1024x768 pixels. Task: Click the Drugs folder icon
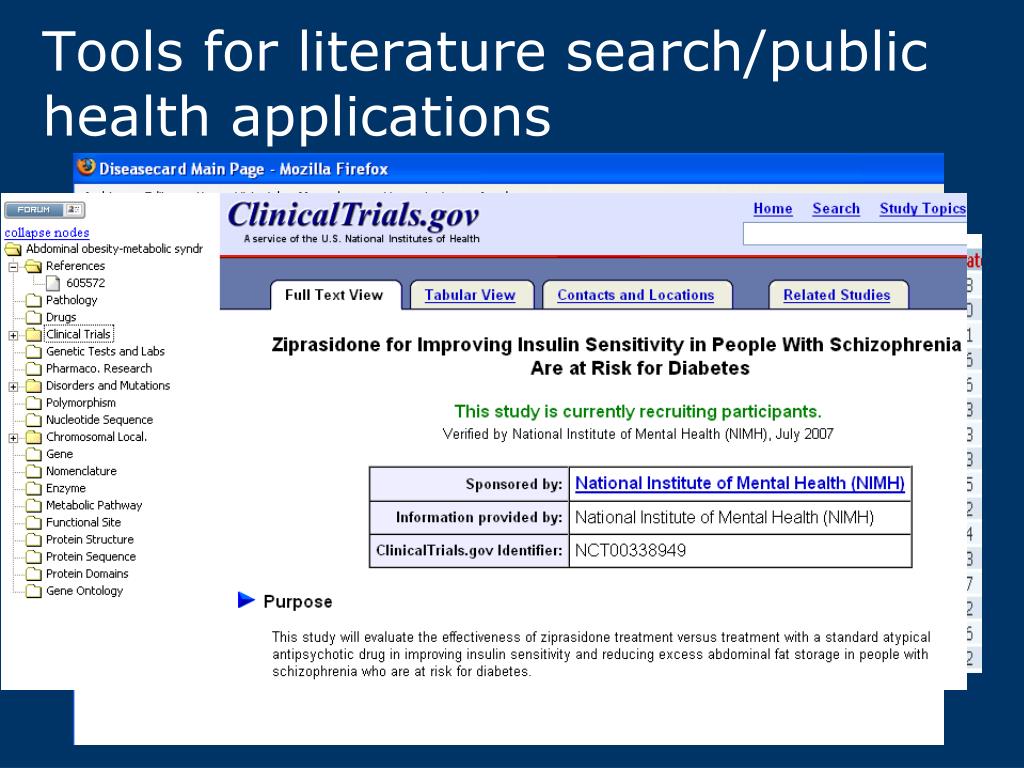(x=33, y=317)
